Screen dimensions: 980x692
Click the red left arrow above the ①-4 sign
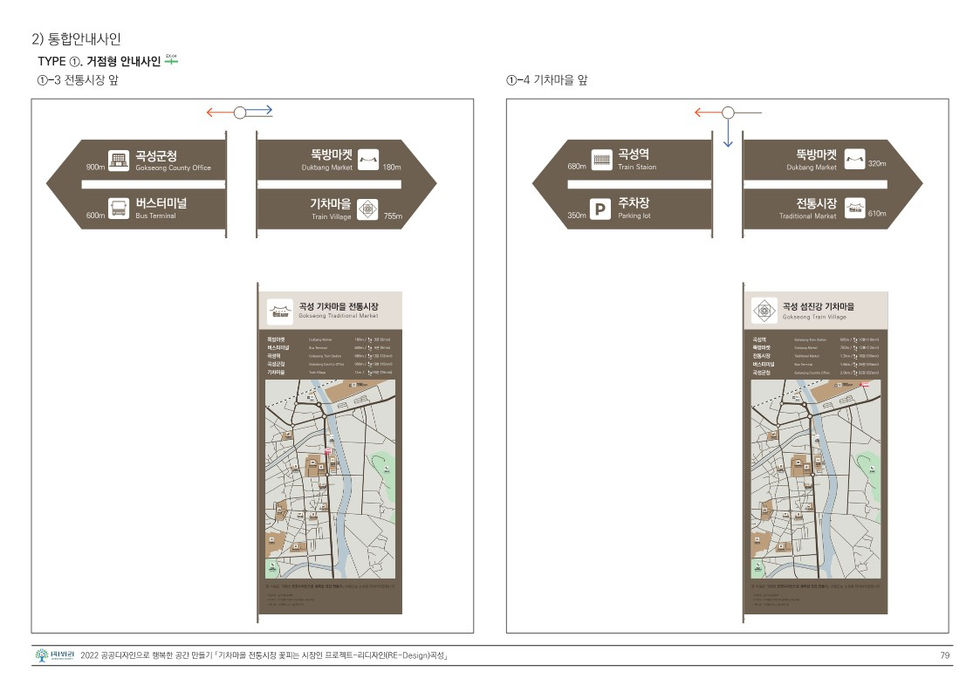pyautogui.click(x=708, y=113)
